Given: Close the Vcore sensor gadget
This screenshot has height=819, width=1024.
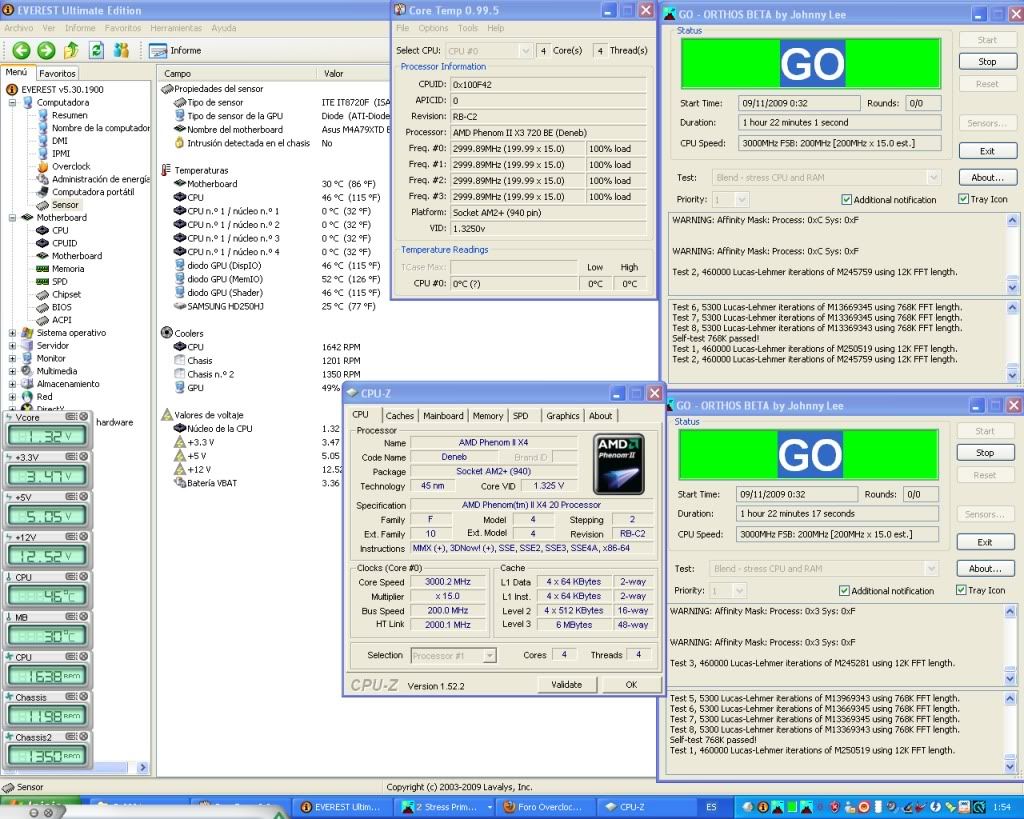Looking at the screenshot, I should tap(84, 417).
